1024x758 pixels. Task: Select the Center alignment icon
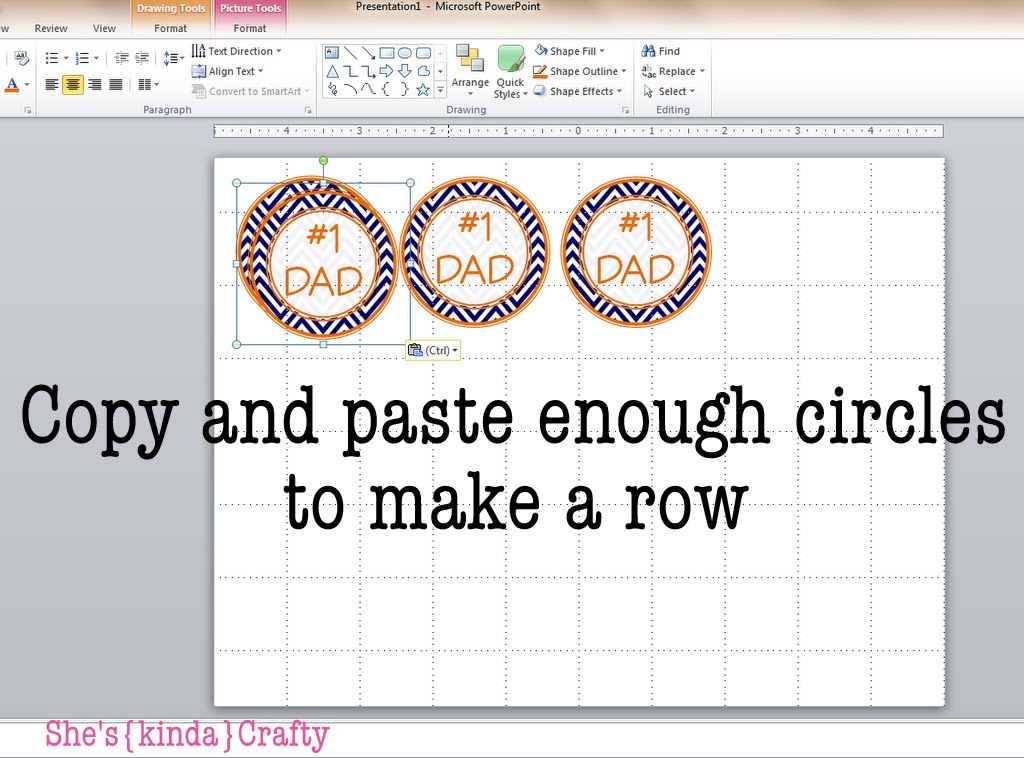pyautogui.click(x=71, y=85)
